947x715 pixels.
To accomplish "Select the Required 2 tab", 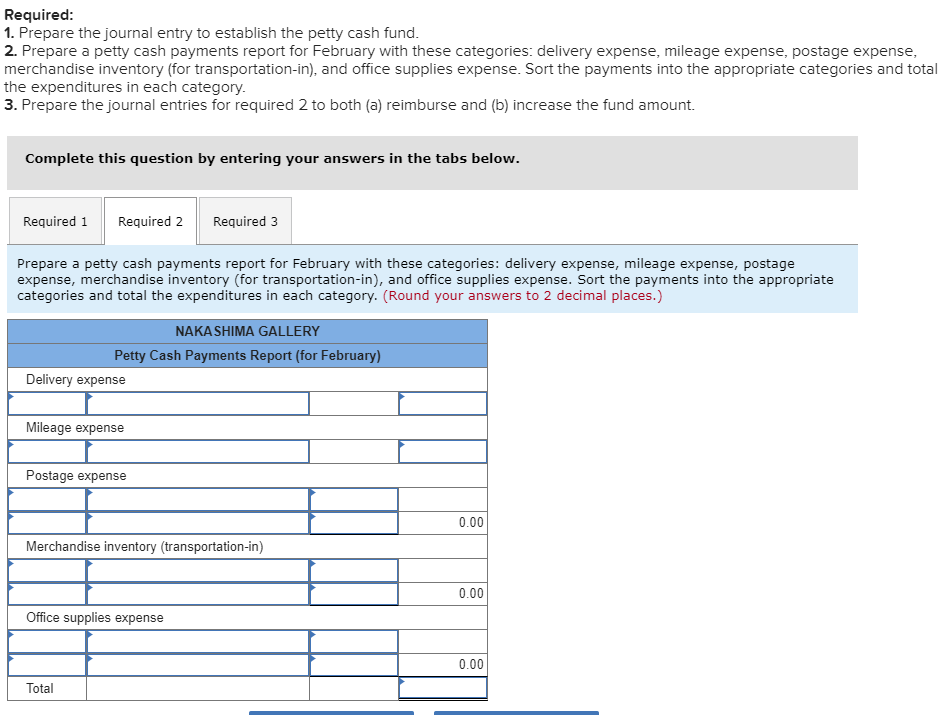I will (x=150, y=221).
